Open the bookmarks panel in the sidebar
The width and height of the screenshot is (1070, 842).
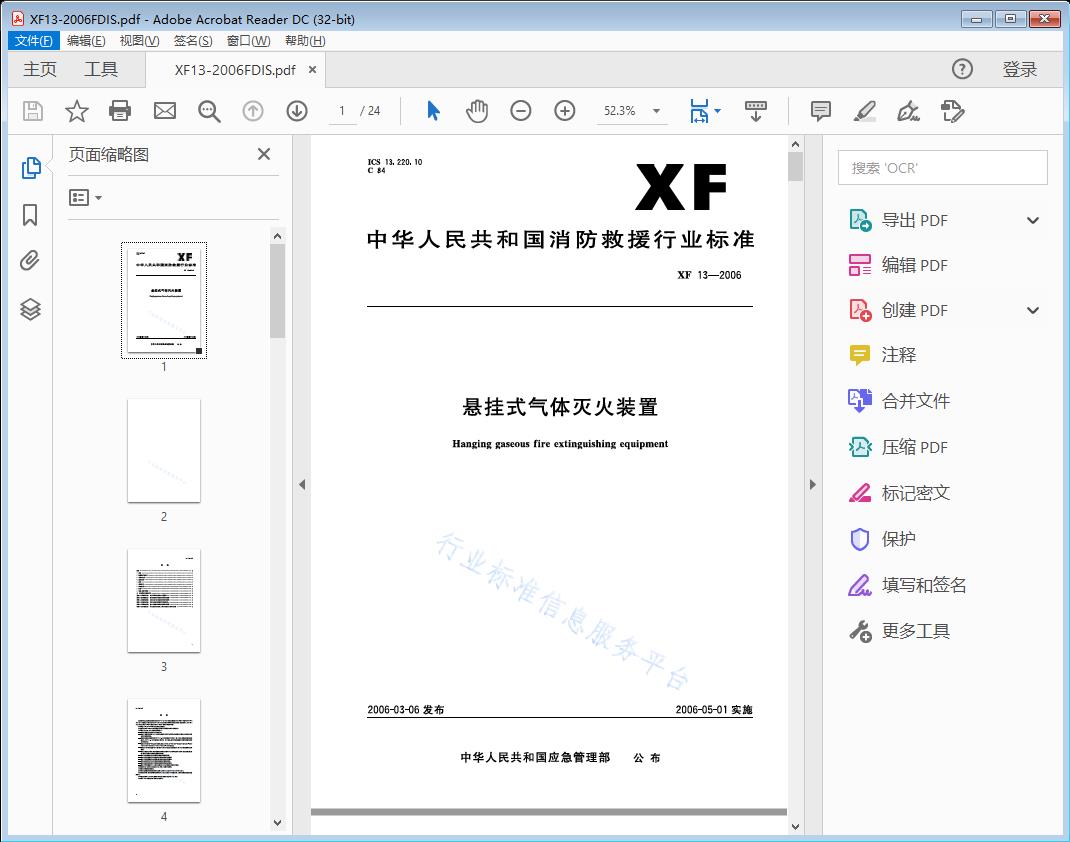(x=30, y=214)
